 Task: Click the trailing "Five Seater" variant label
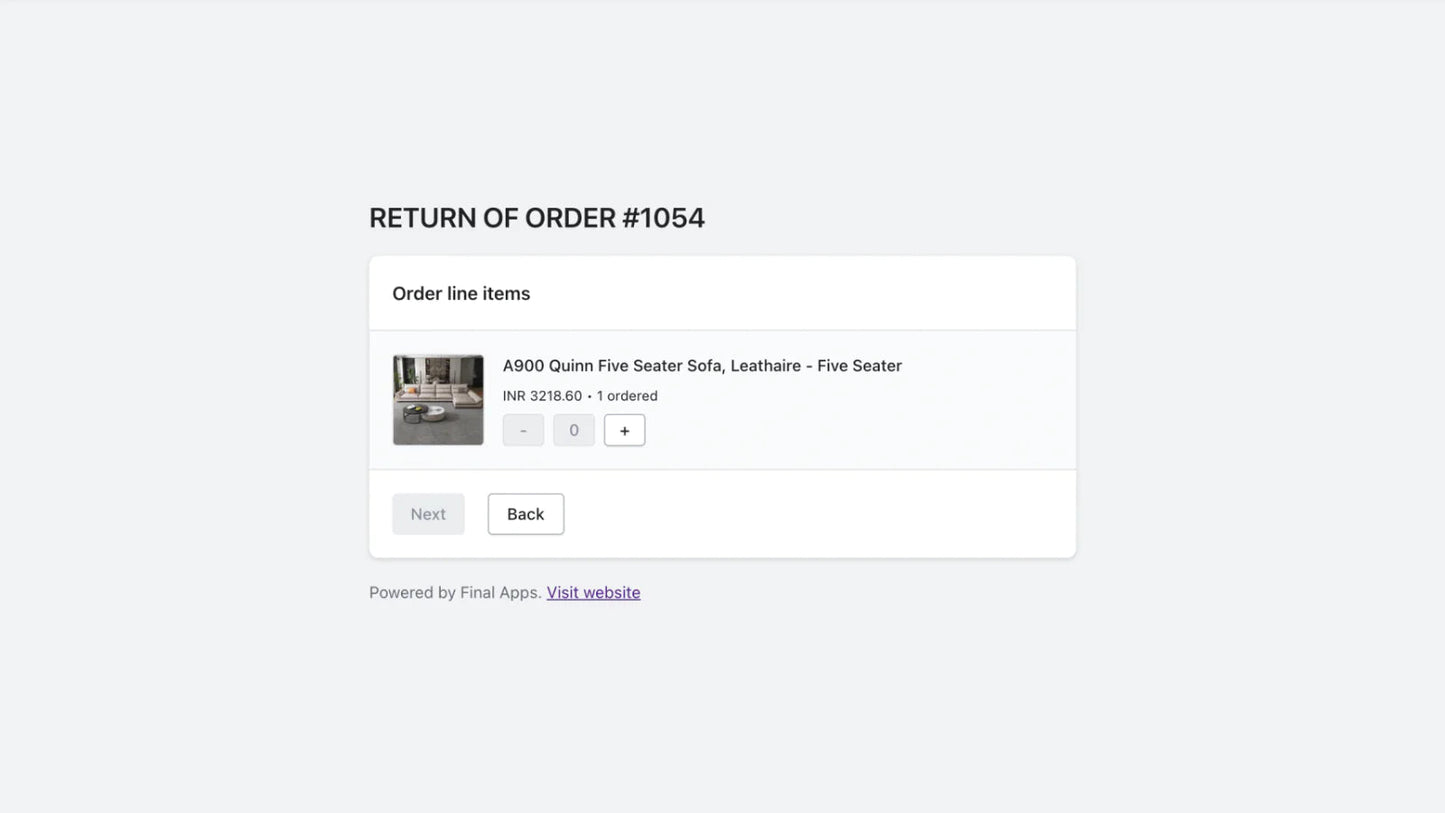pos(859,366)
